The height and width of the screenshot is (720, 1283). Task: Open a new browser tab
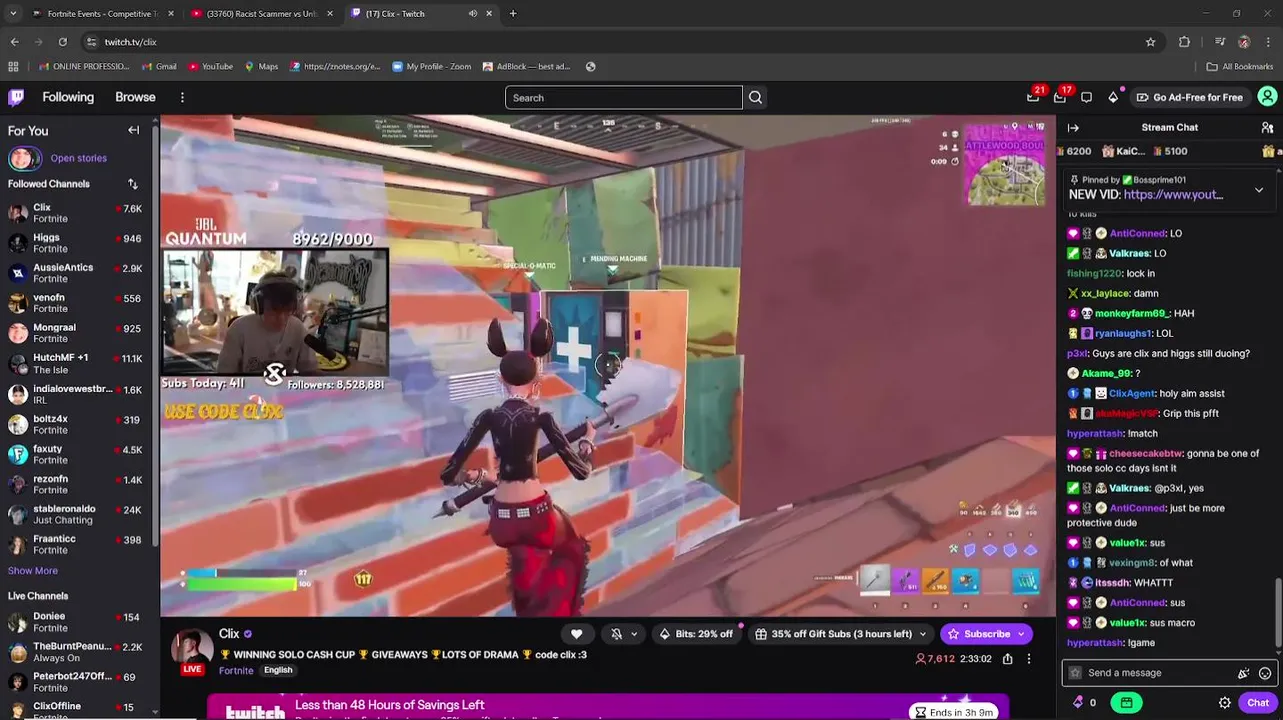point(513,14)
